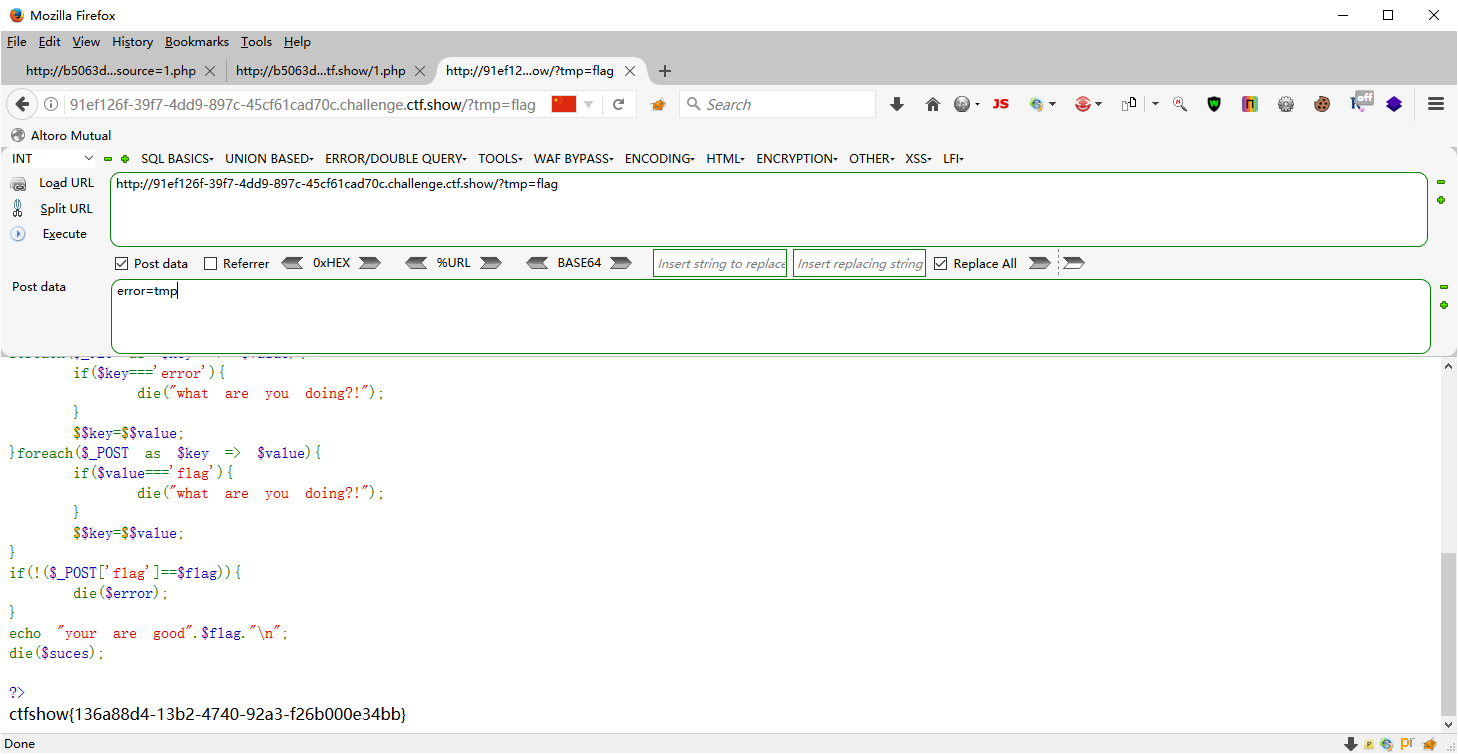Open the Bookmarks menu
The height and width of the screenshot is (754, 1458).
pos(197,42)
